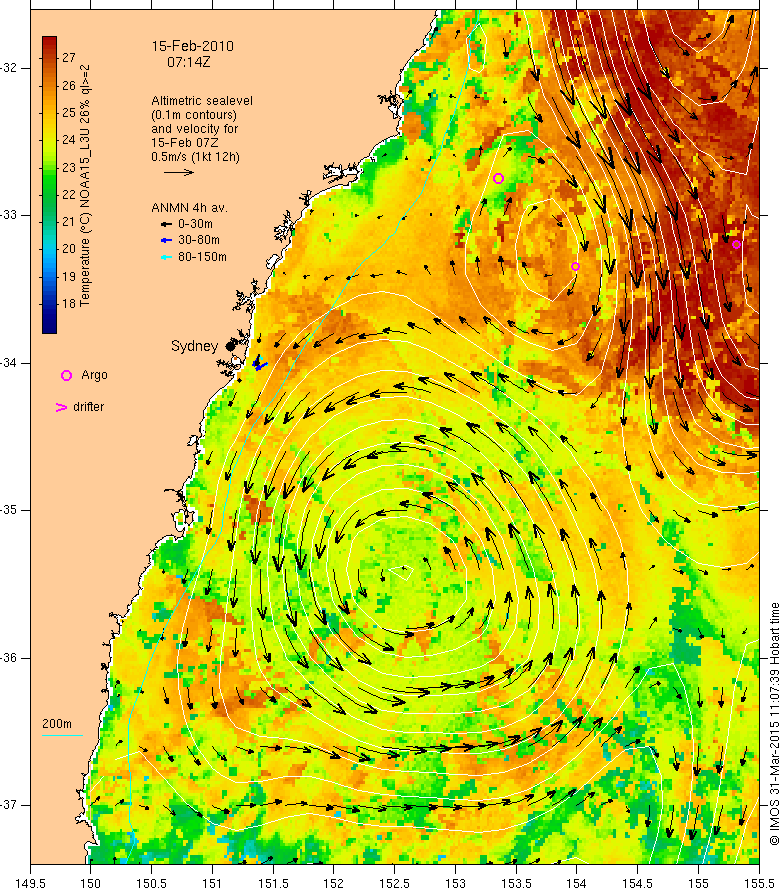
Task: Click the date label 15-Feb-2010
Action: [192, 46]
